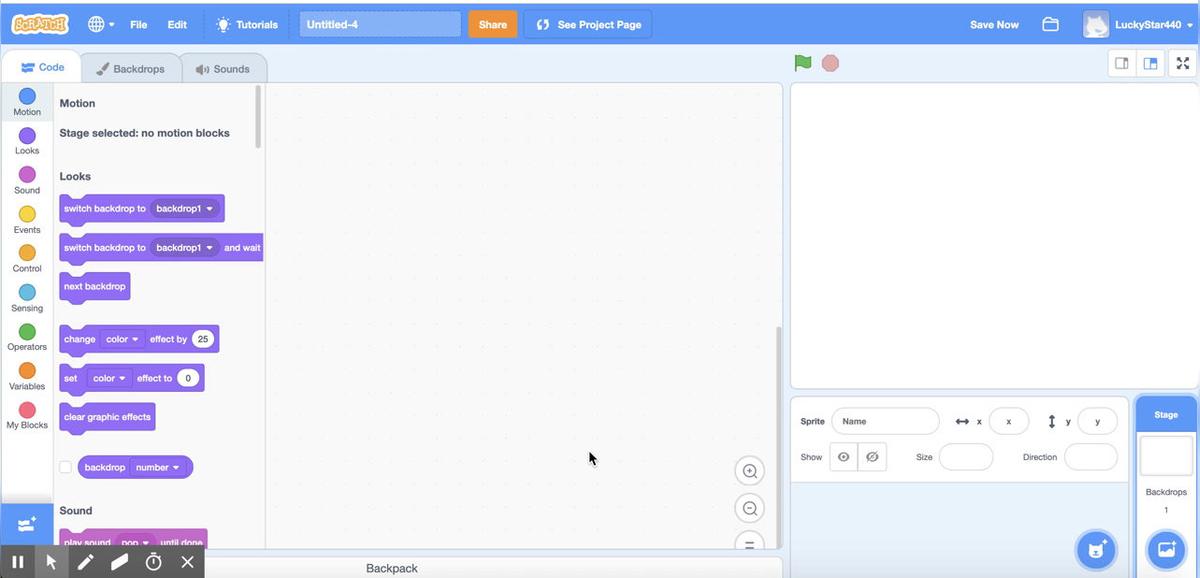Click value 25 in change effect block
Image resolution: width=1200 pixels, height=578 pixels.
pyautogui.click(x=203, y=339)
